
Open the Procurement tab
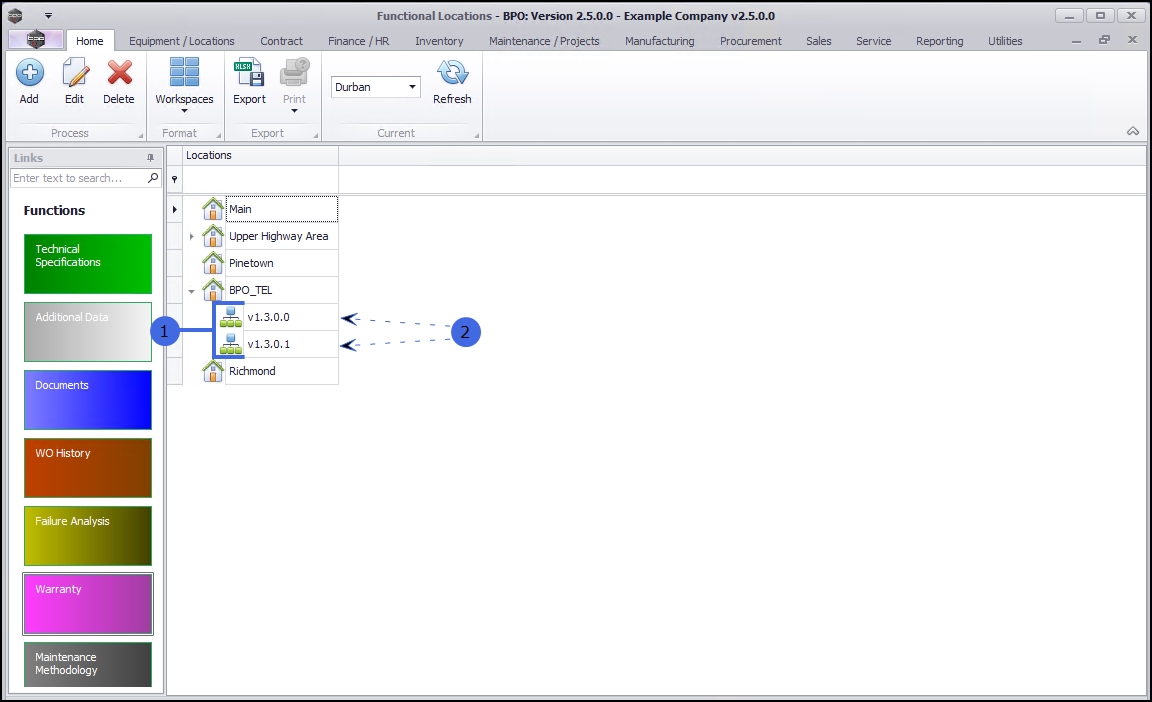(751, 41)
